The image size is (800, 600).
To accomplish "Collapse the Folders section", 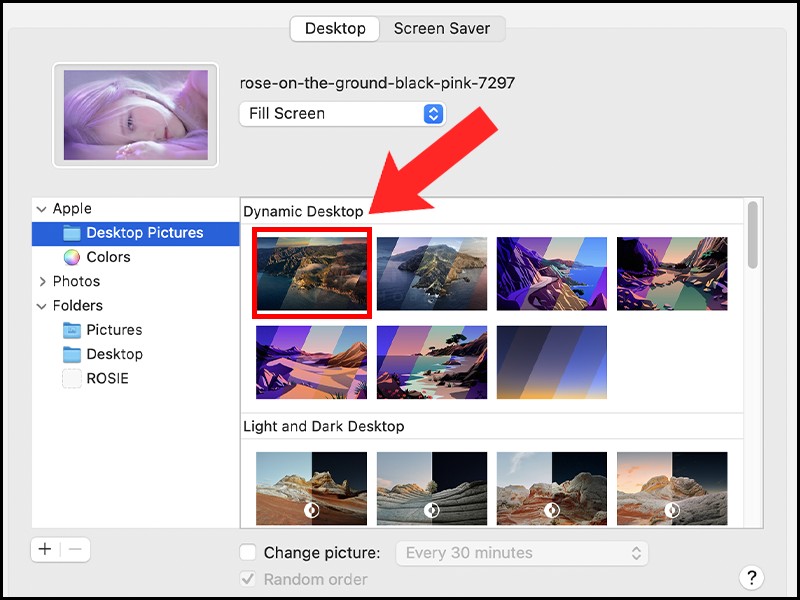I will (41, 306).
